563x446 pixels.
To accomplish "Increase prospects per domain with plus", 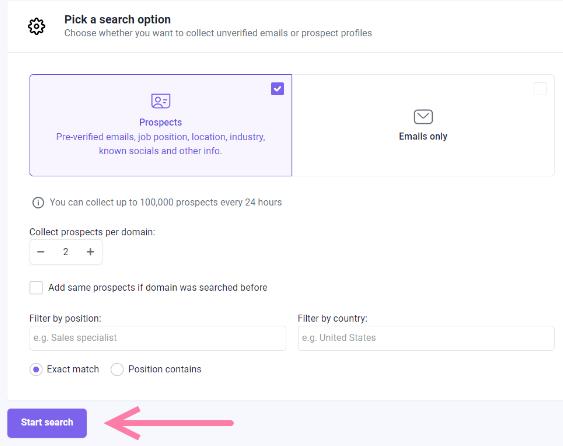I will 90,252.
